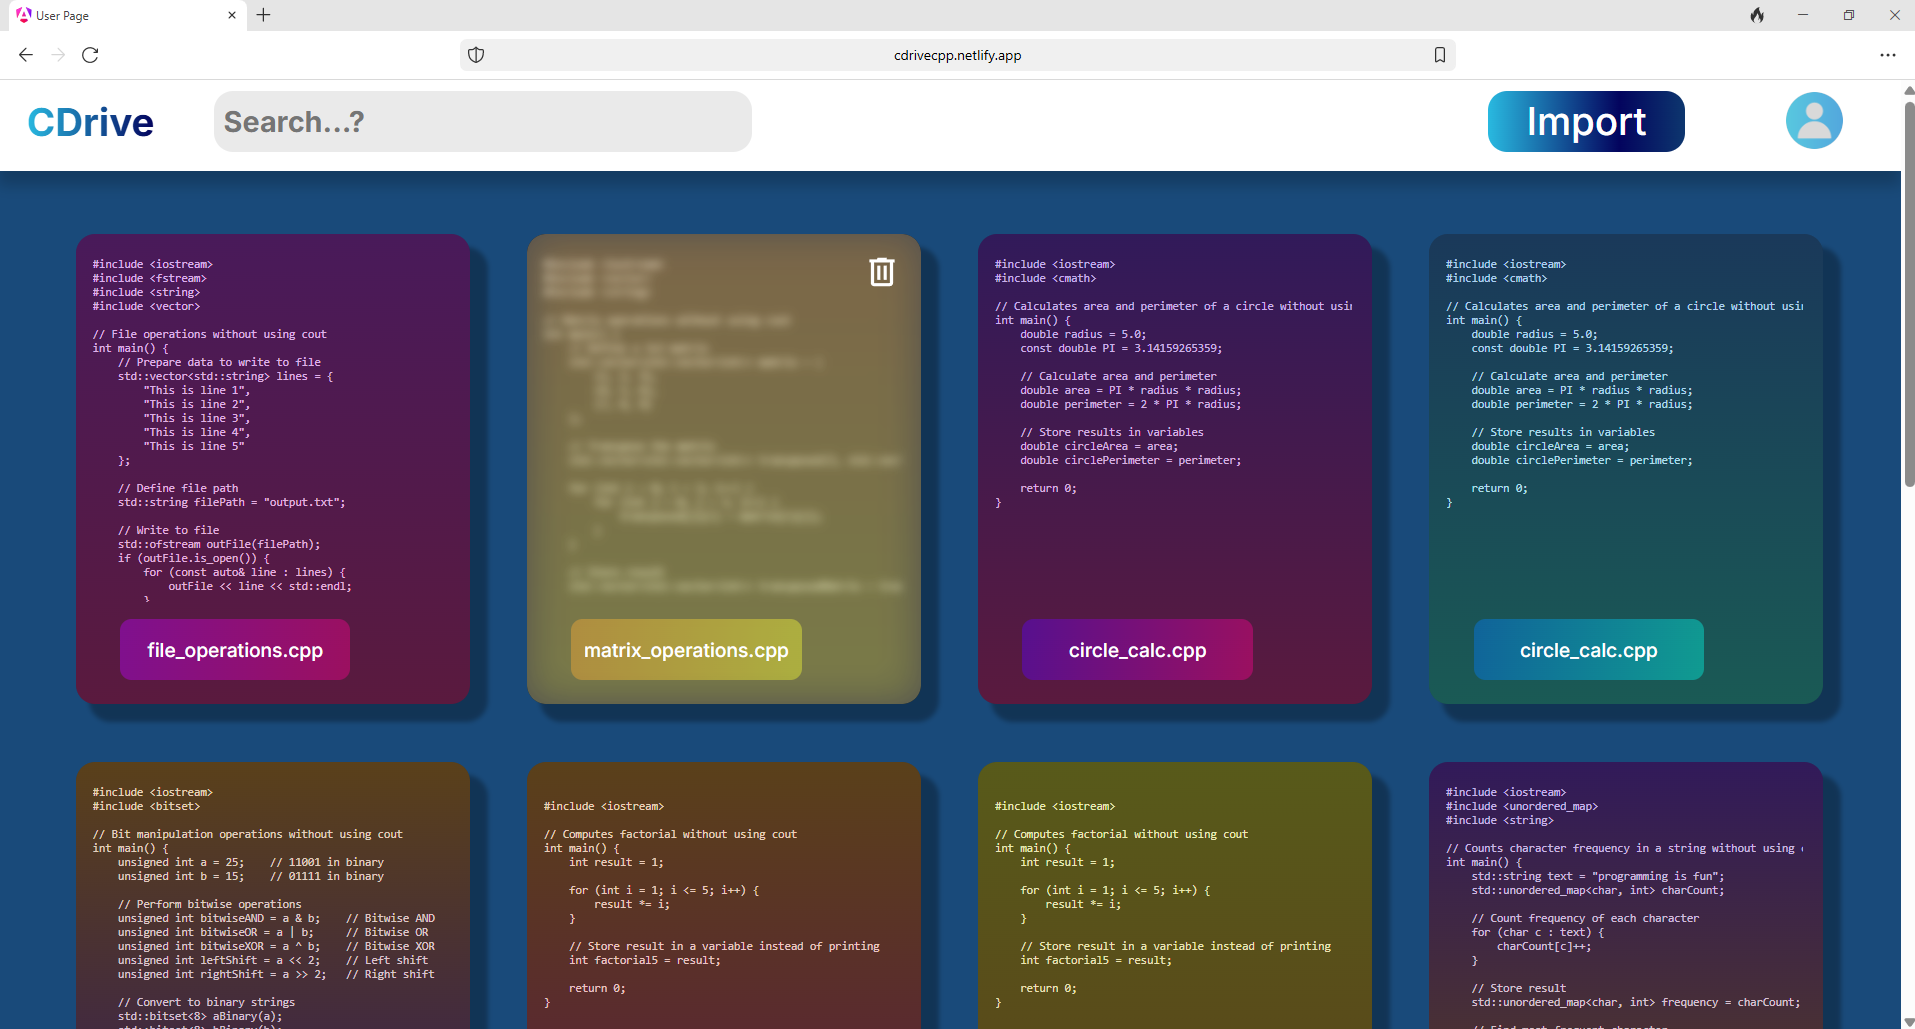1915x1029 pixels.
Task: Click the scrollbar down arrow
Action: [x=1908, y=1021]
